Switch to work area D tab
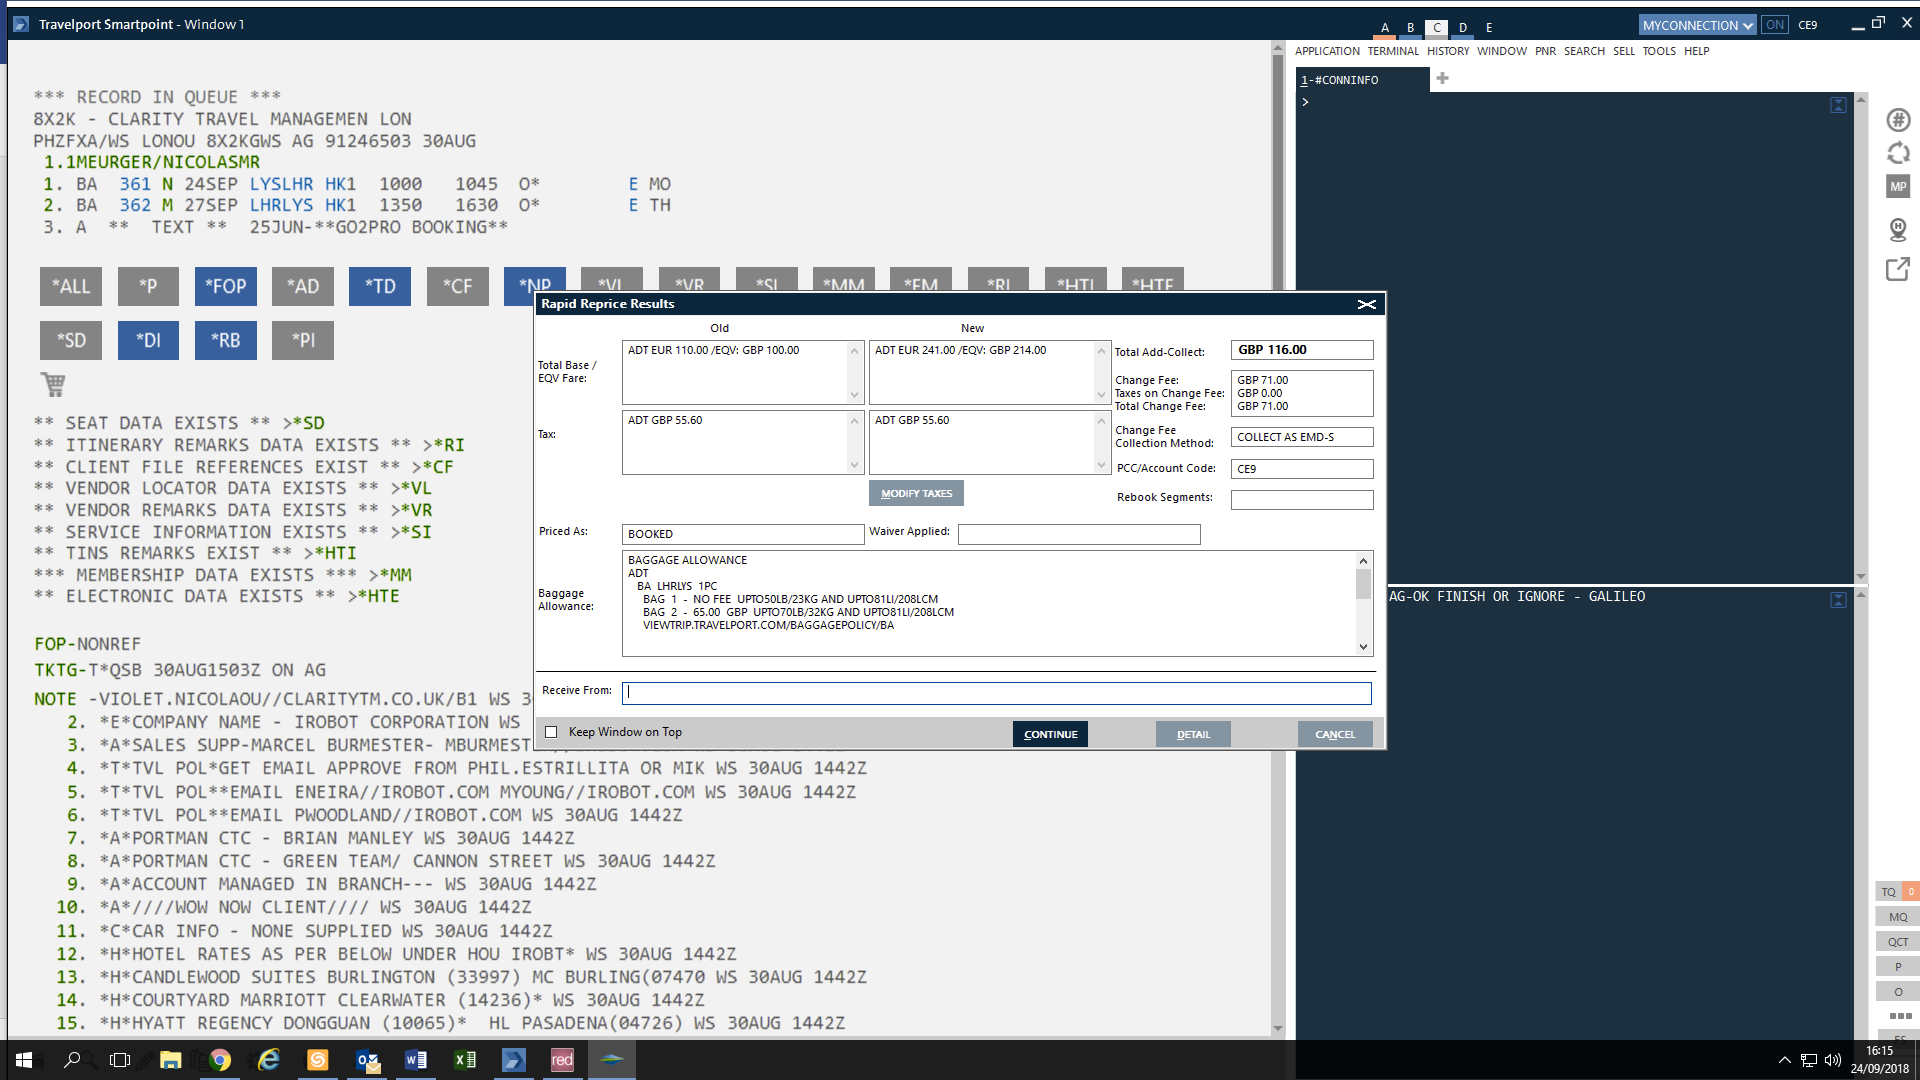The width and height of the screenshot is (1920, 1080). pos(1463,28)
